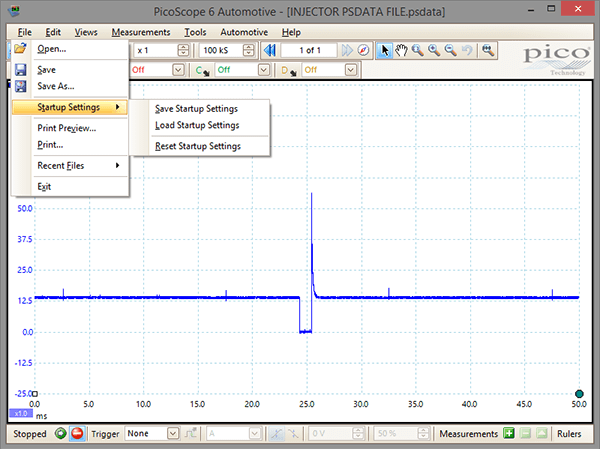
Task: Open the buffer navigator compass icon
Action: pos(364,50)
